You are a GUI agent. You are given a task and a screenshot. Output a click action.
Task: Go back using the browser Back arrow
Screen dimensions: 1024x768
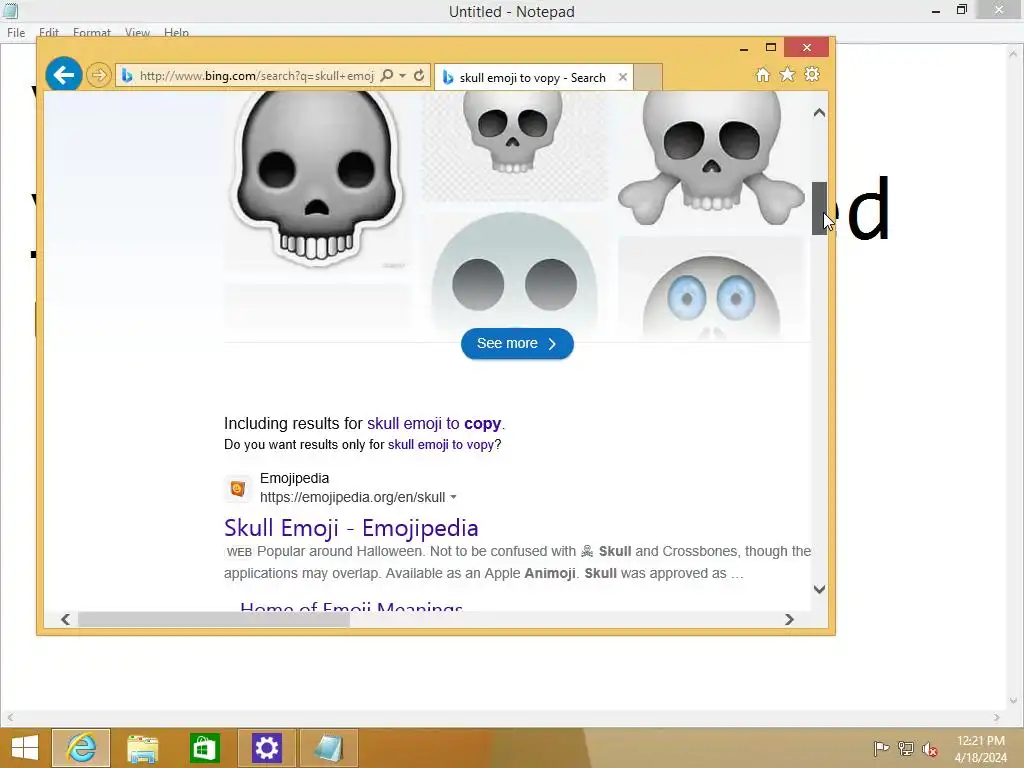pos(63,75)
